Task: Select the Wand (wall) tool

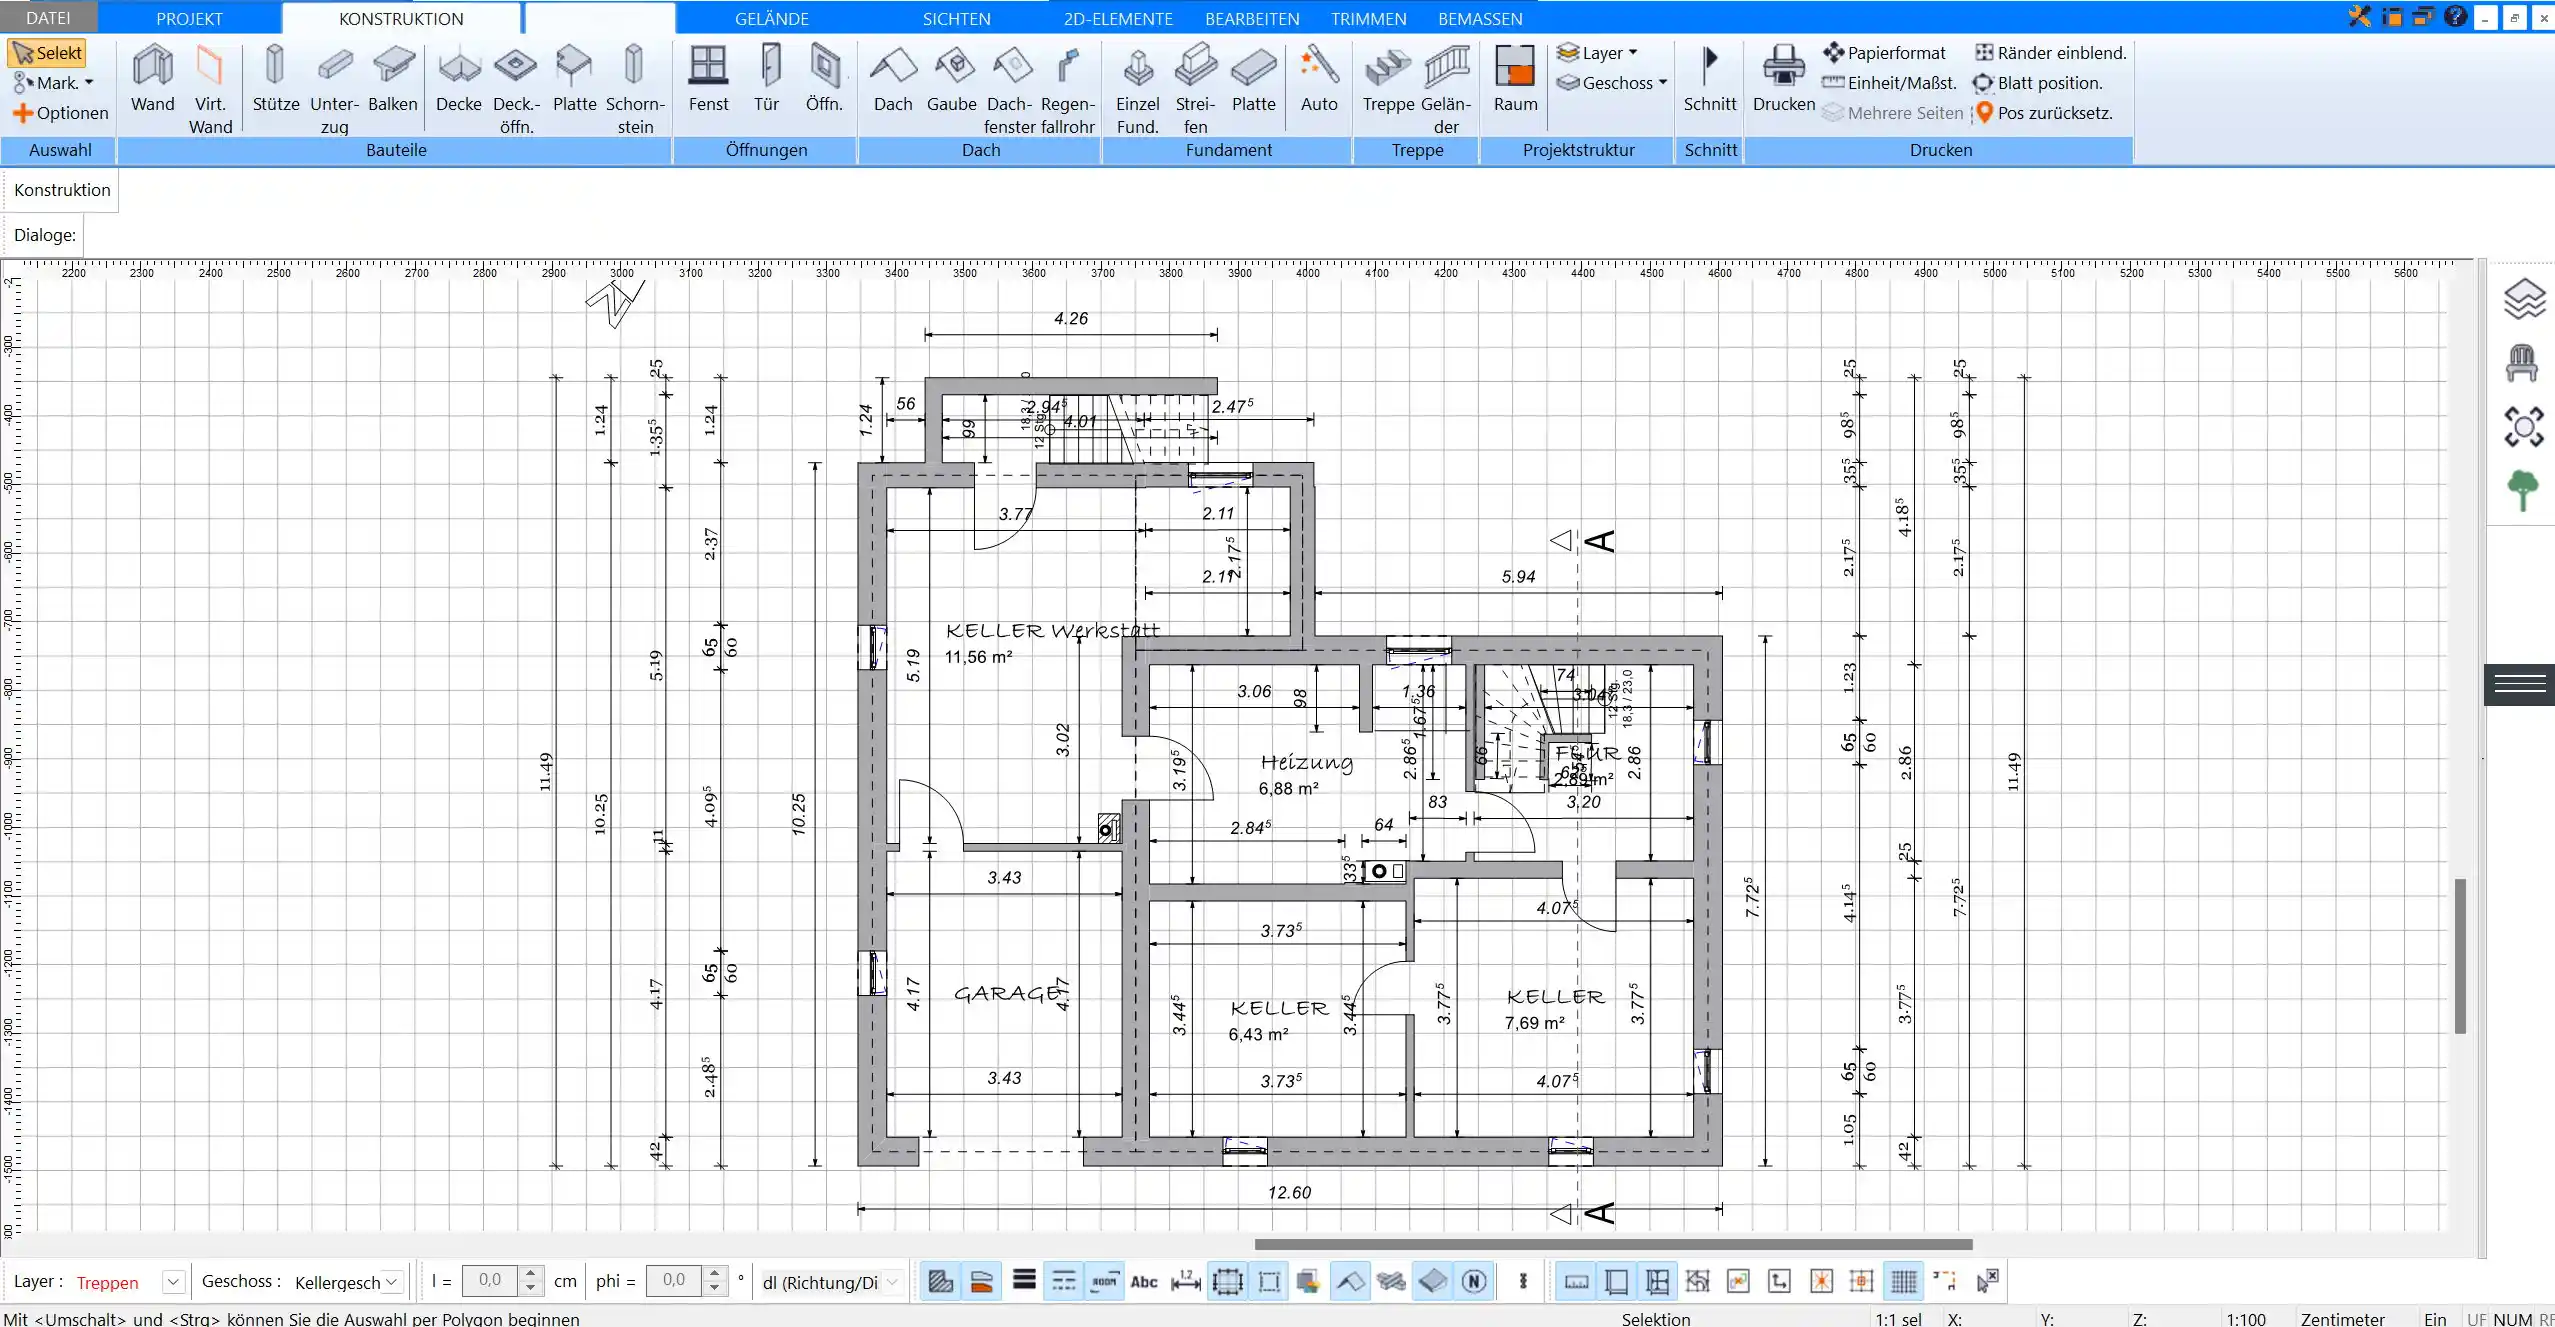Action: click(x=153, y=78)
